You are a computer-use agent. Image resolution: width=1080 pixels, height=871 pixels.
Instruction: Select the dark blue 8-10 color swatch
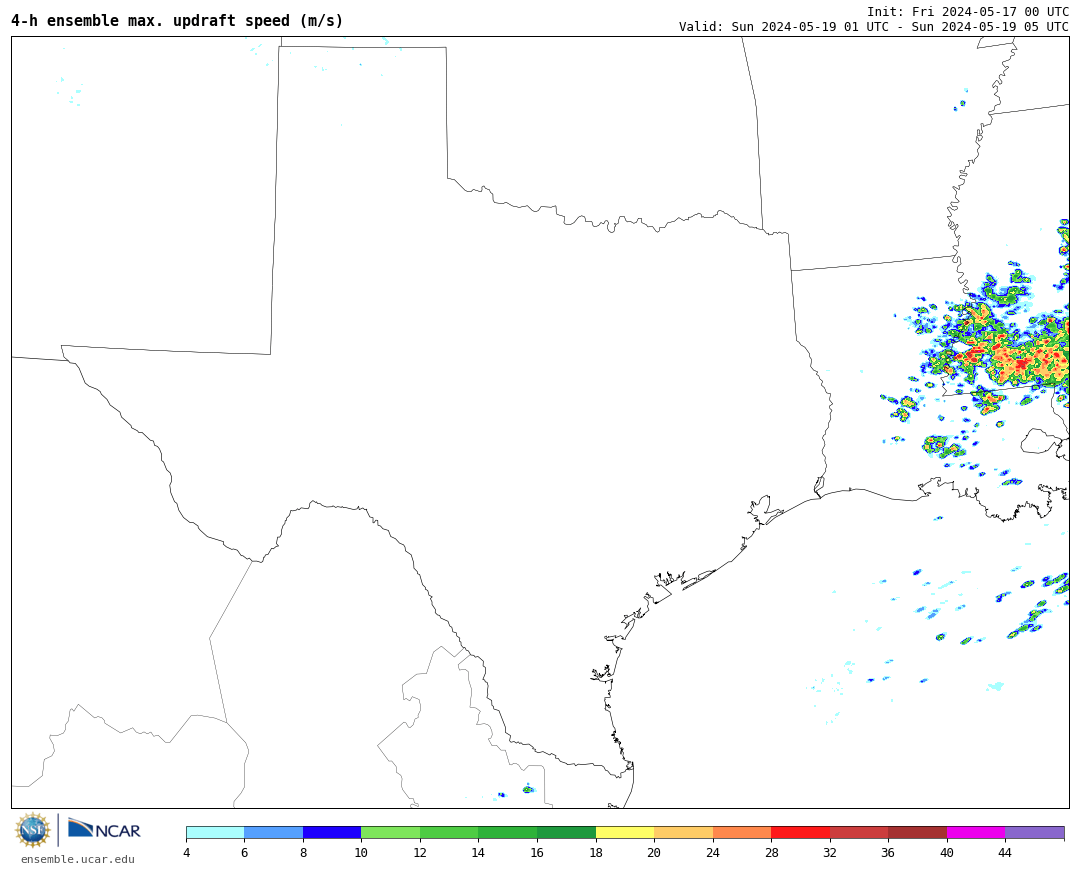[x=332, y=833]
